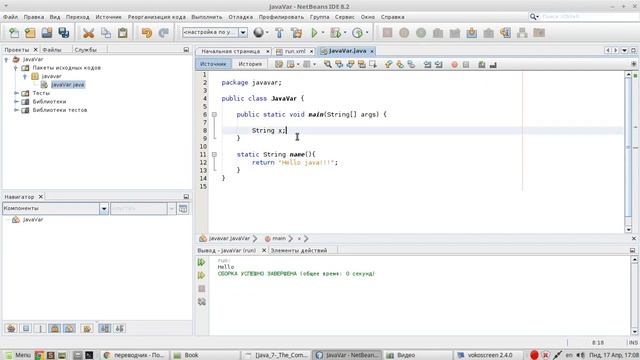Screen dimensions: 640x360
Task: Open the Отладка menu
Action: click(x=240, y=17)
